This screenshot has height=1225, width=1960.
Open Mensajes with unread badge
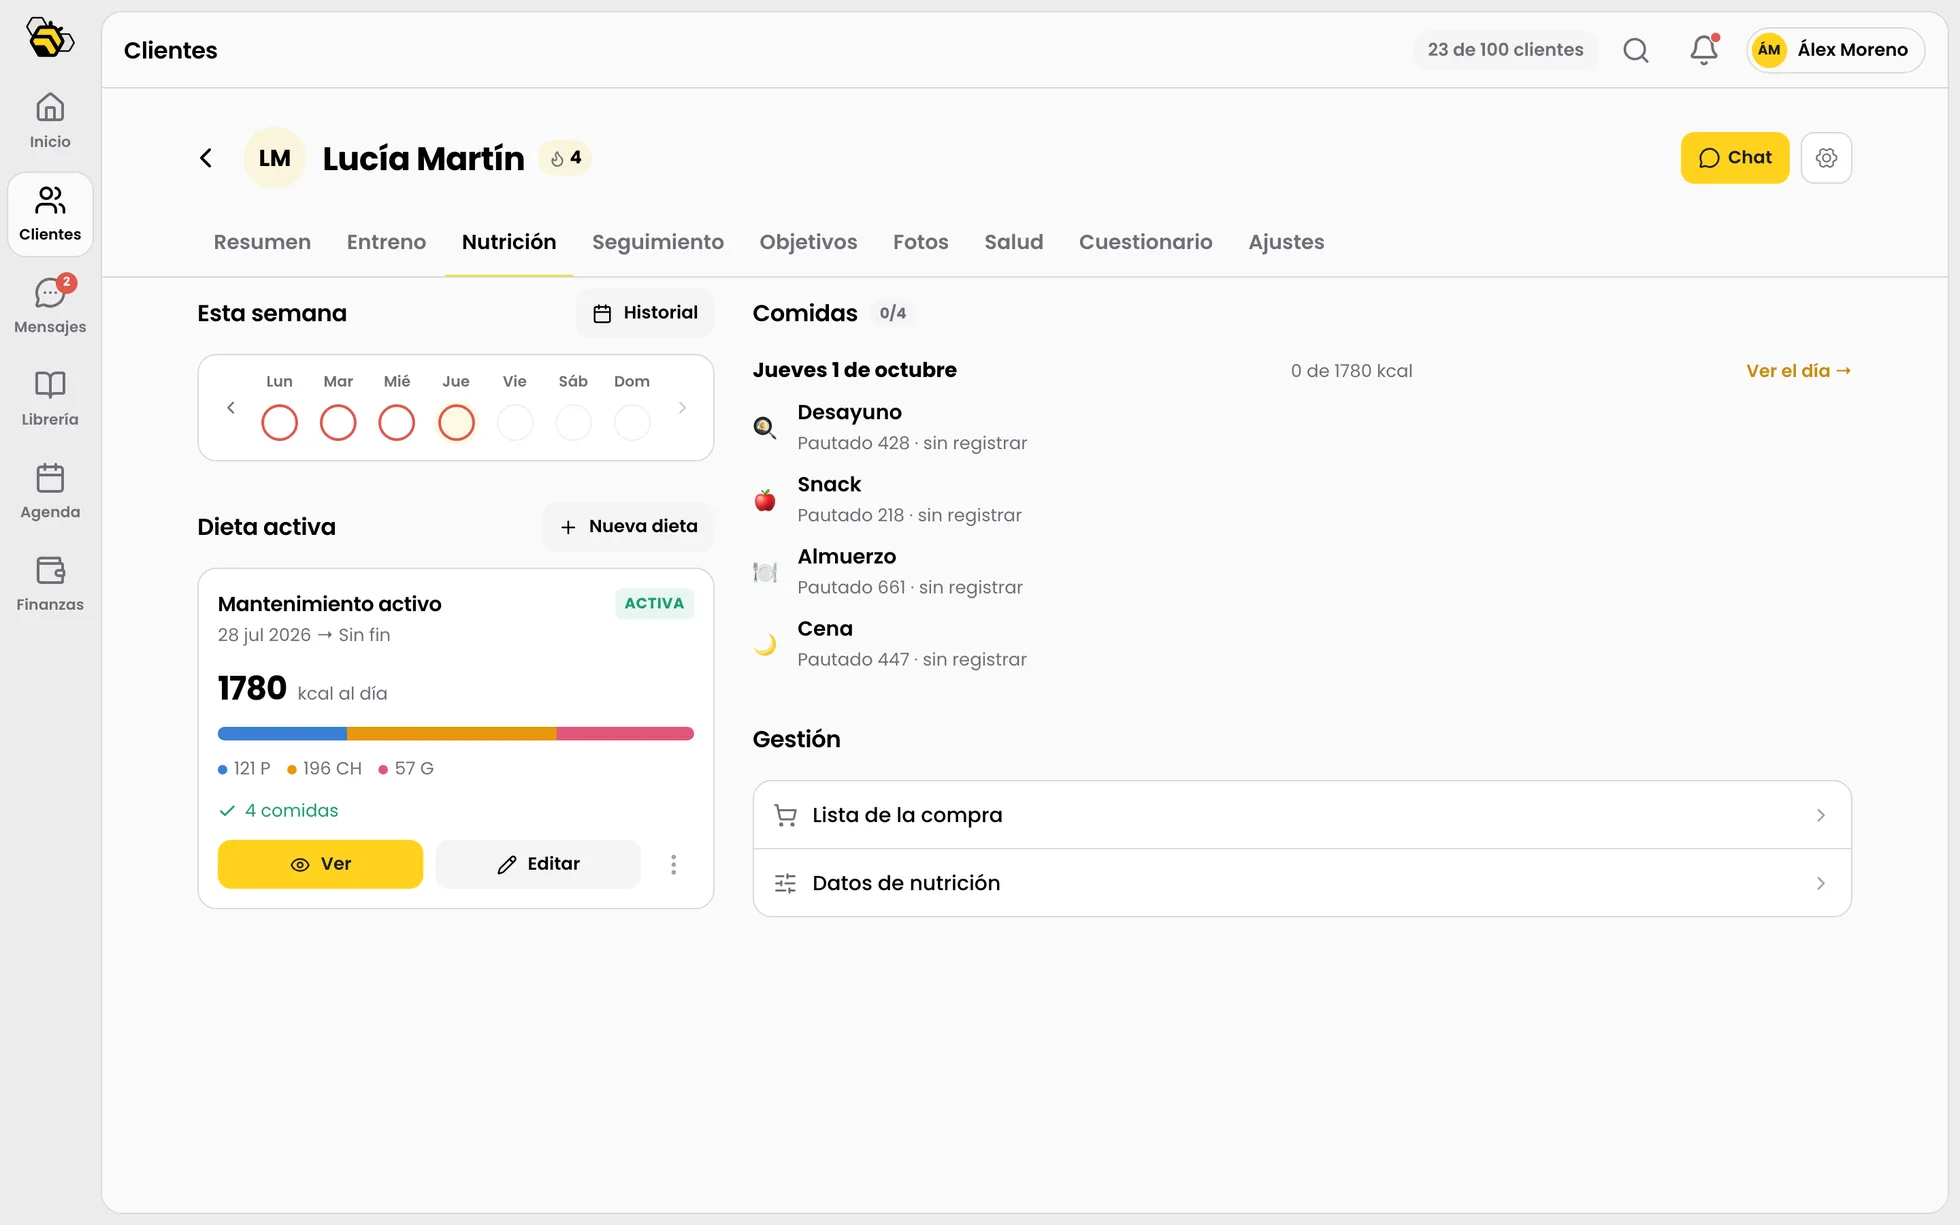coord(50,306)
